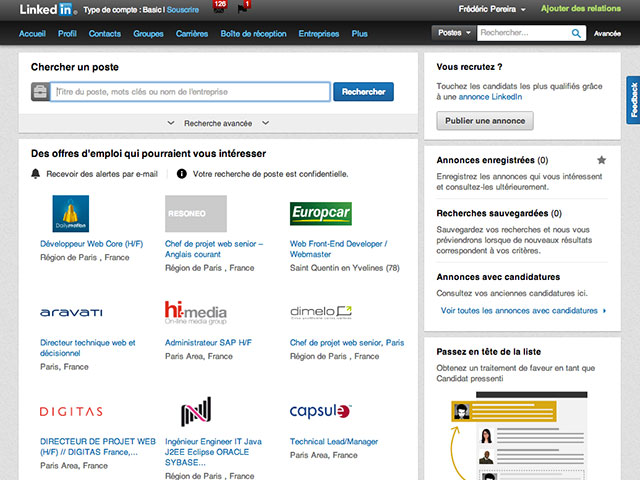This screenshot has height=480, width=640.
Task: Focus the top Rechercher input field
Action: click(x=524, y=33)
